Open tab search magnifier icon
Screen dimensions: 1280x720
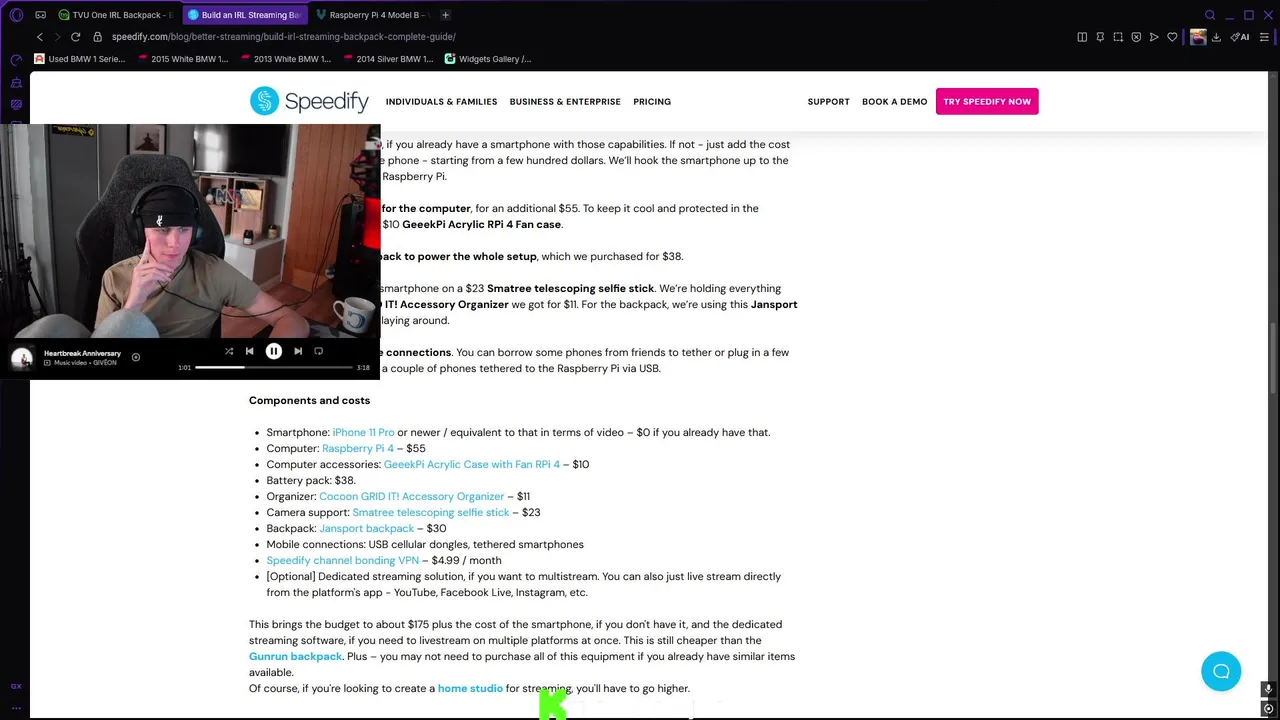click(x=1210, y=15)
